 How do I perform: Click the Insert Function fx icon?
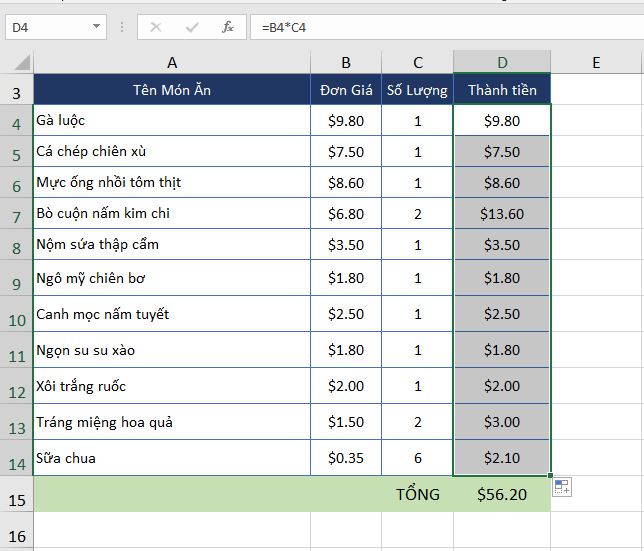click(x=228, y=28)
